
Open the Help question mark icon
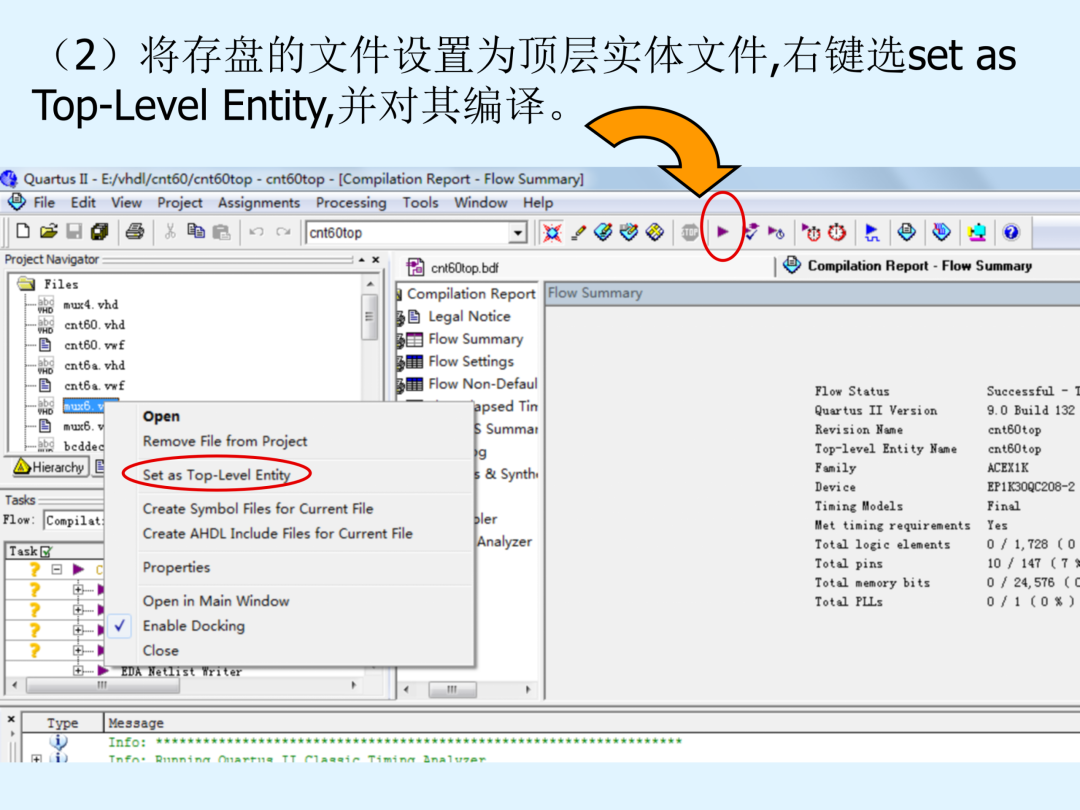tap(1010, 232)
